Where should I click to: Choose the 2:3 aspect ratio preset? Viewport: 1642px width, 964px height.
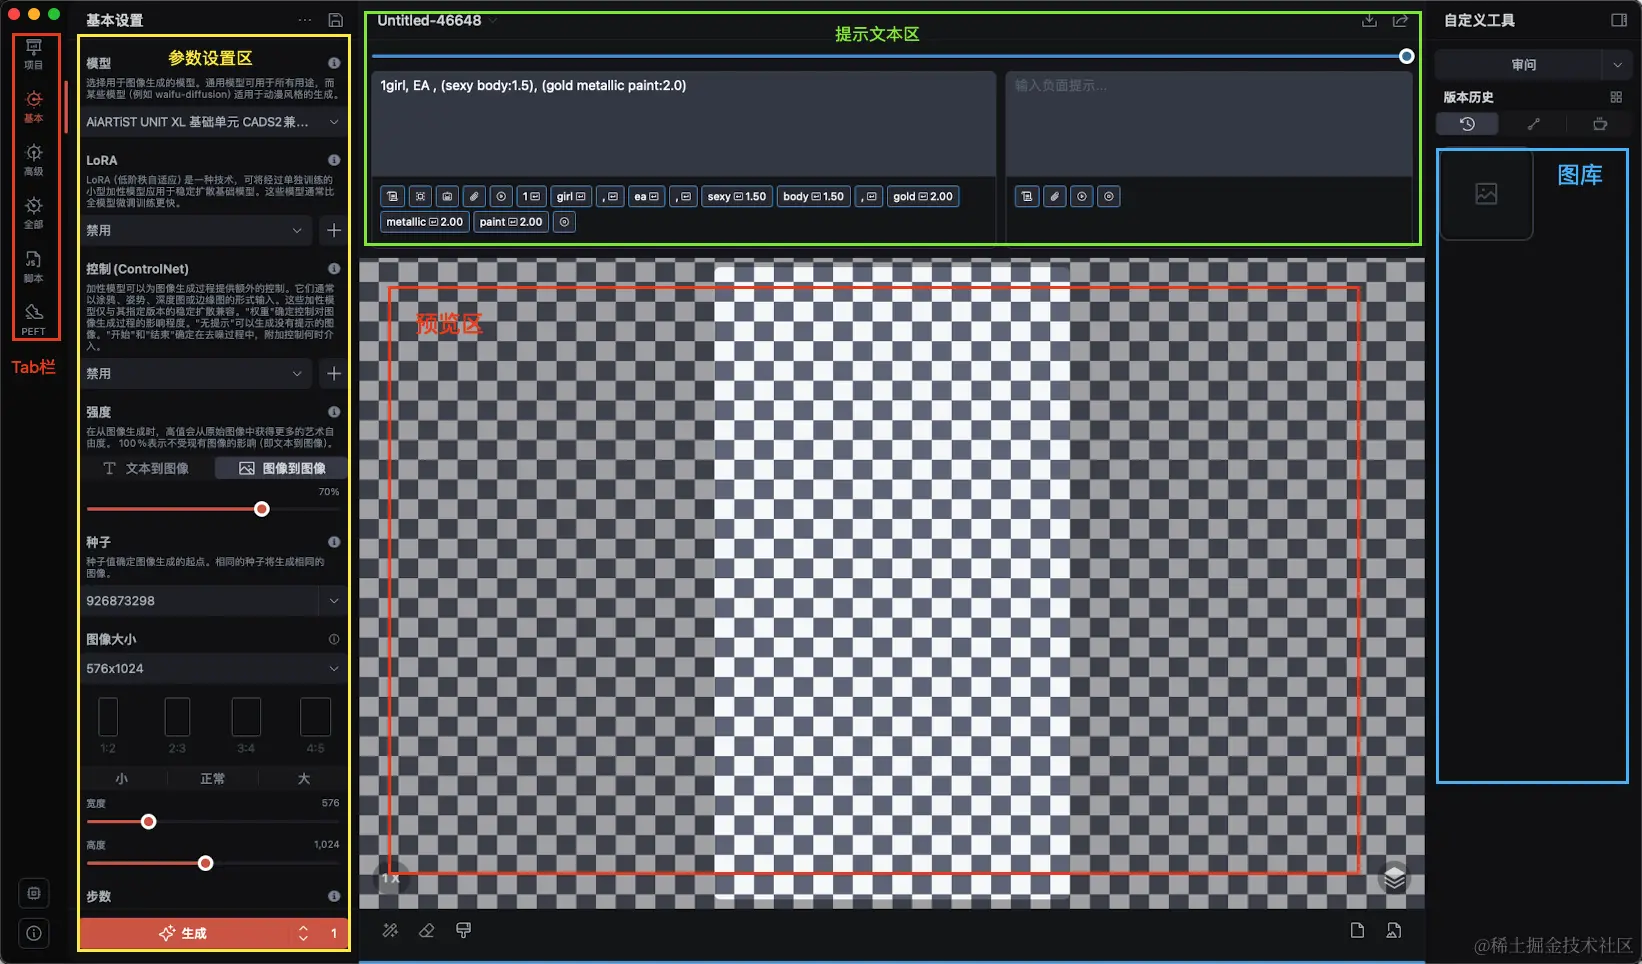[177, 725]
